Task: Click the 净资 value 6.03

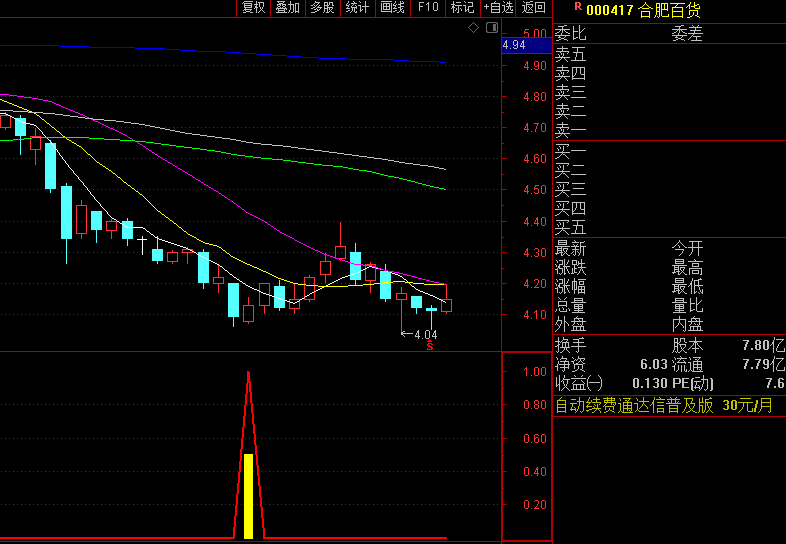Action: 654,365
